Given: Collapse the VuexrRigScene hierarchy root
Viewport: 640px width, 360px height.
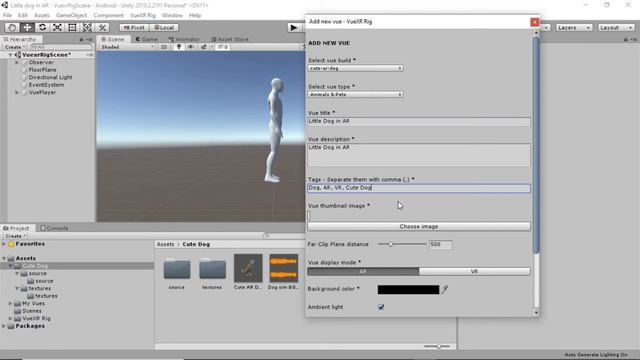Looking at the screenshot, I should point(10,55).
